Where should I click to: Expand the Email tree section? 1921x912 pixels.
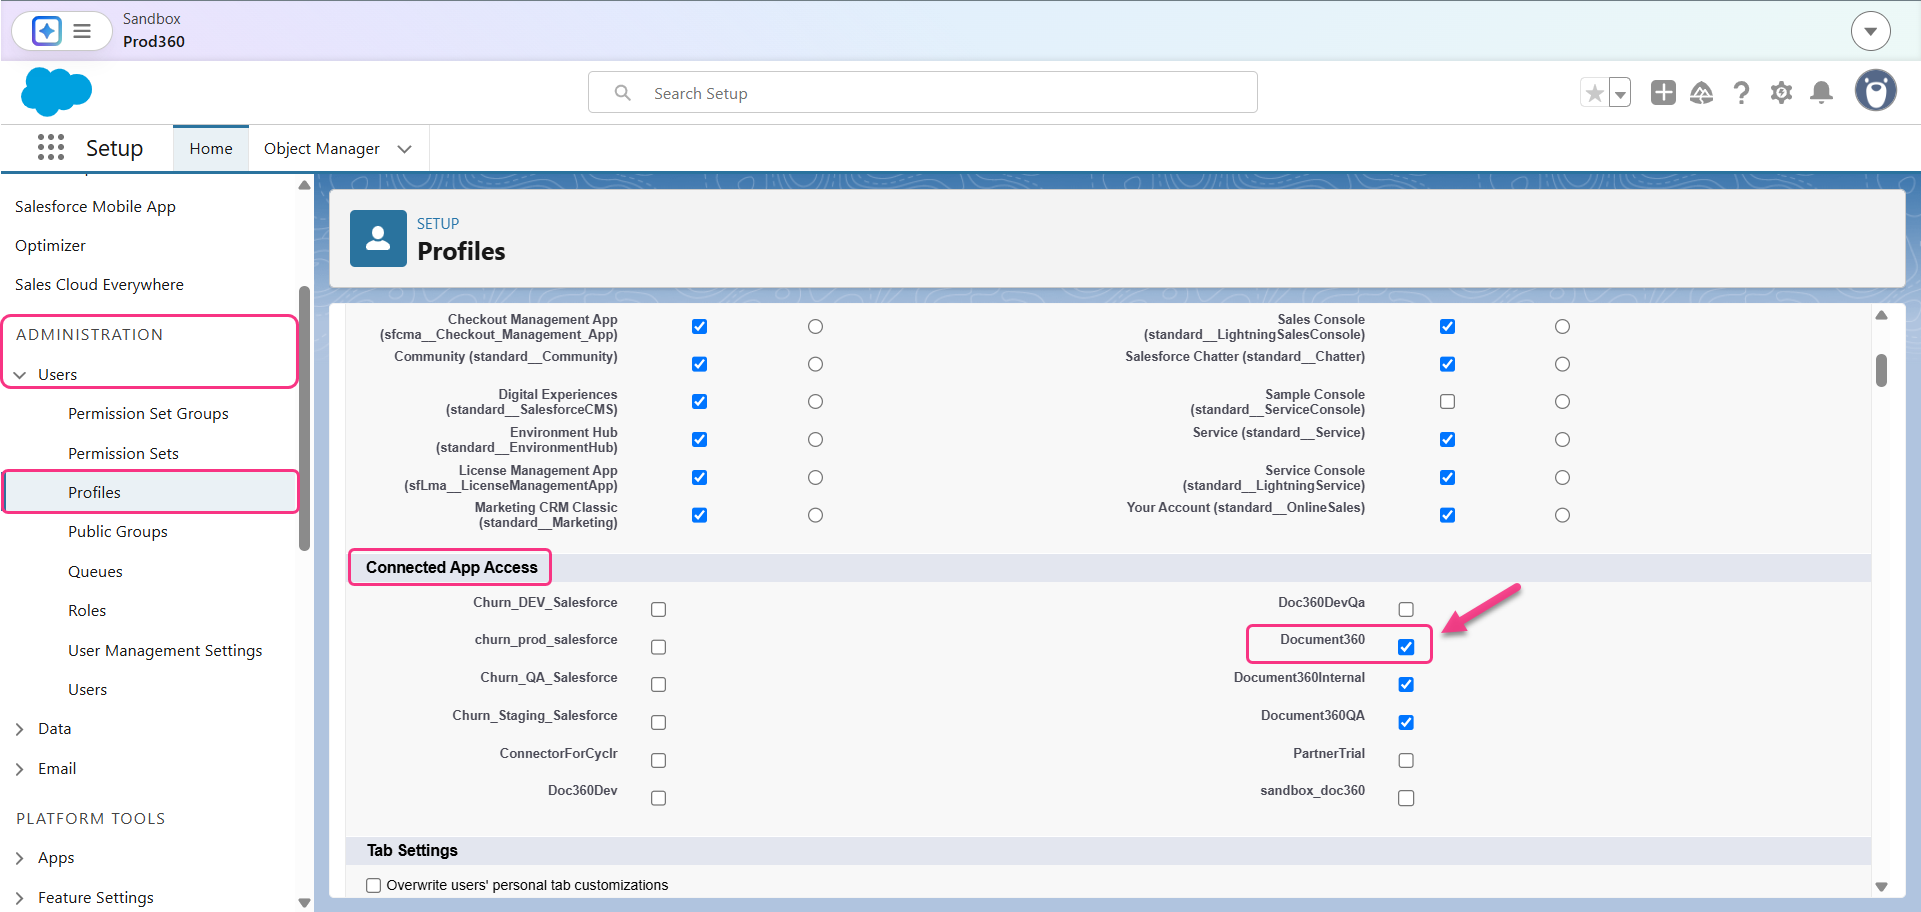coord(20,769)
